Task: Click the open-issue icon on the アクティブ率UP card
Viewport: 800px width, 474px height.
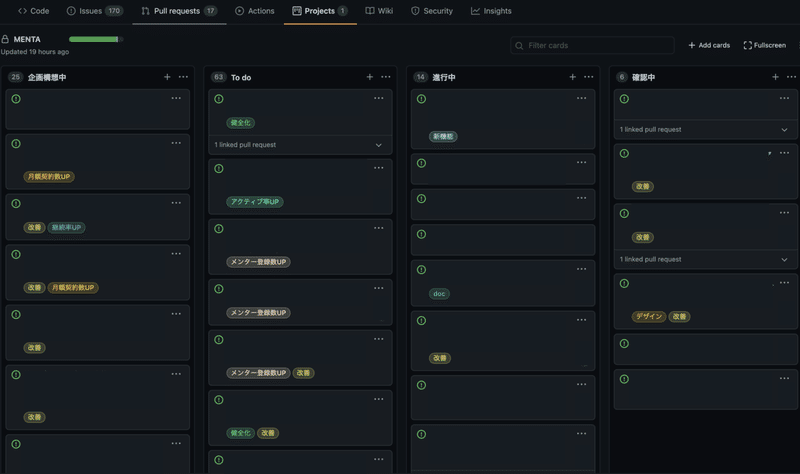Action: point(219,169)
